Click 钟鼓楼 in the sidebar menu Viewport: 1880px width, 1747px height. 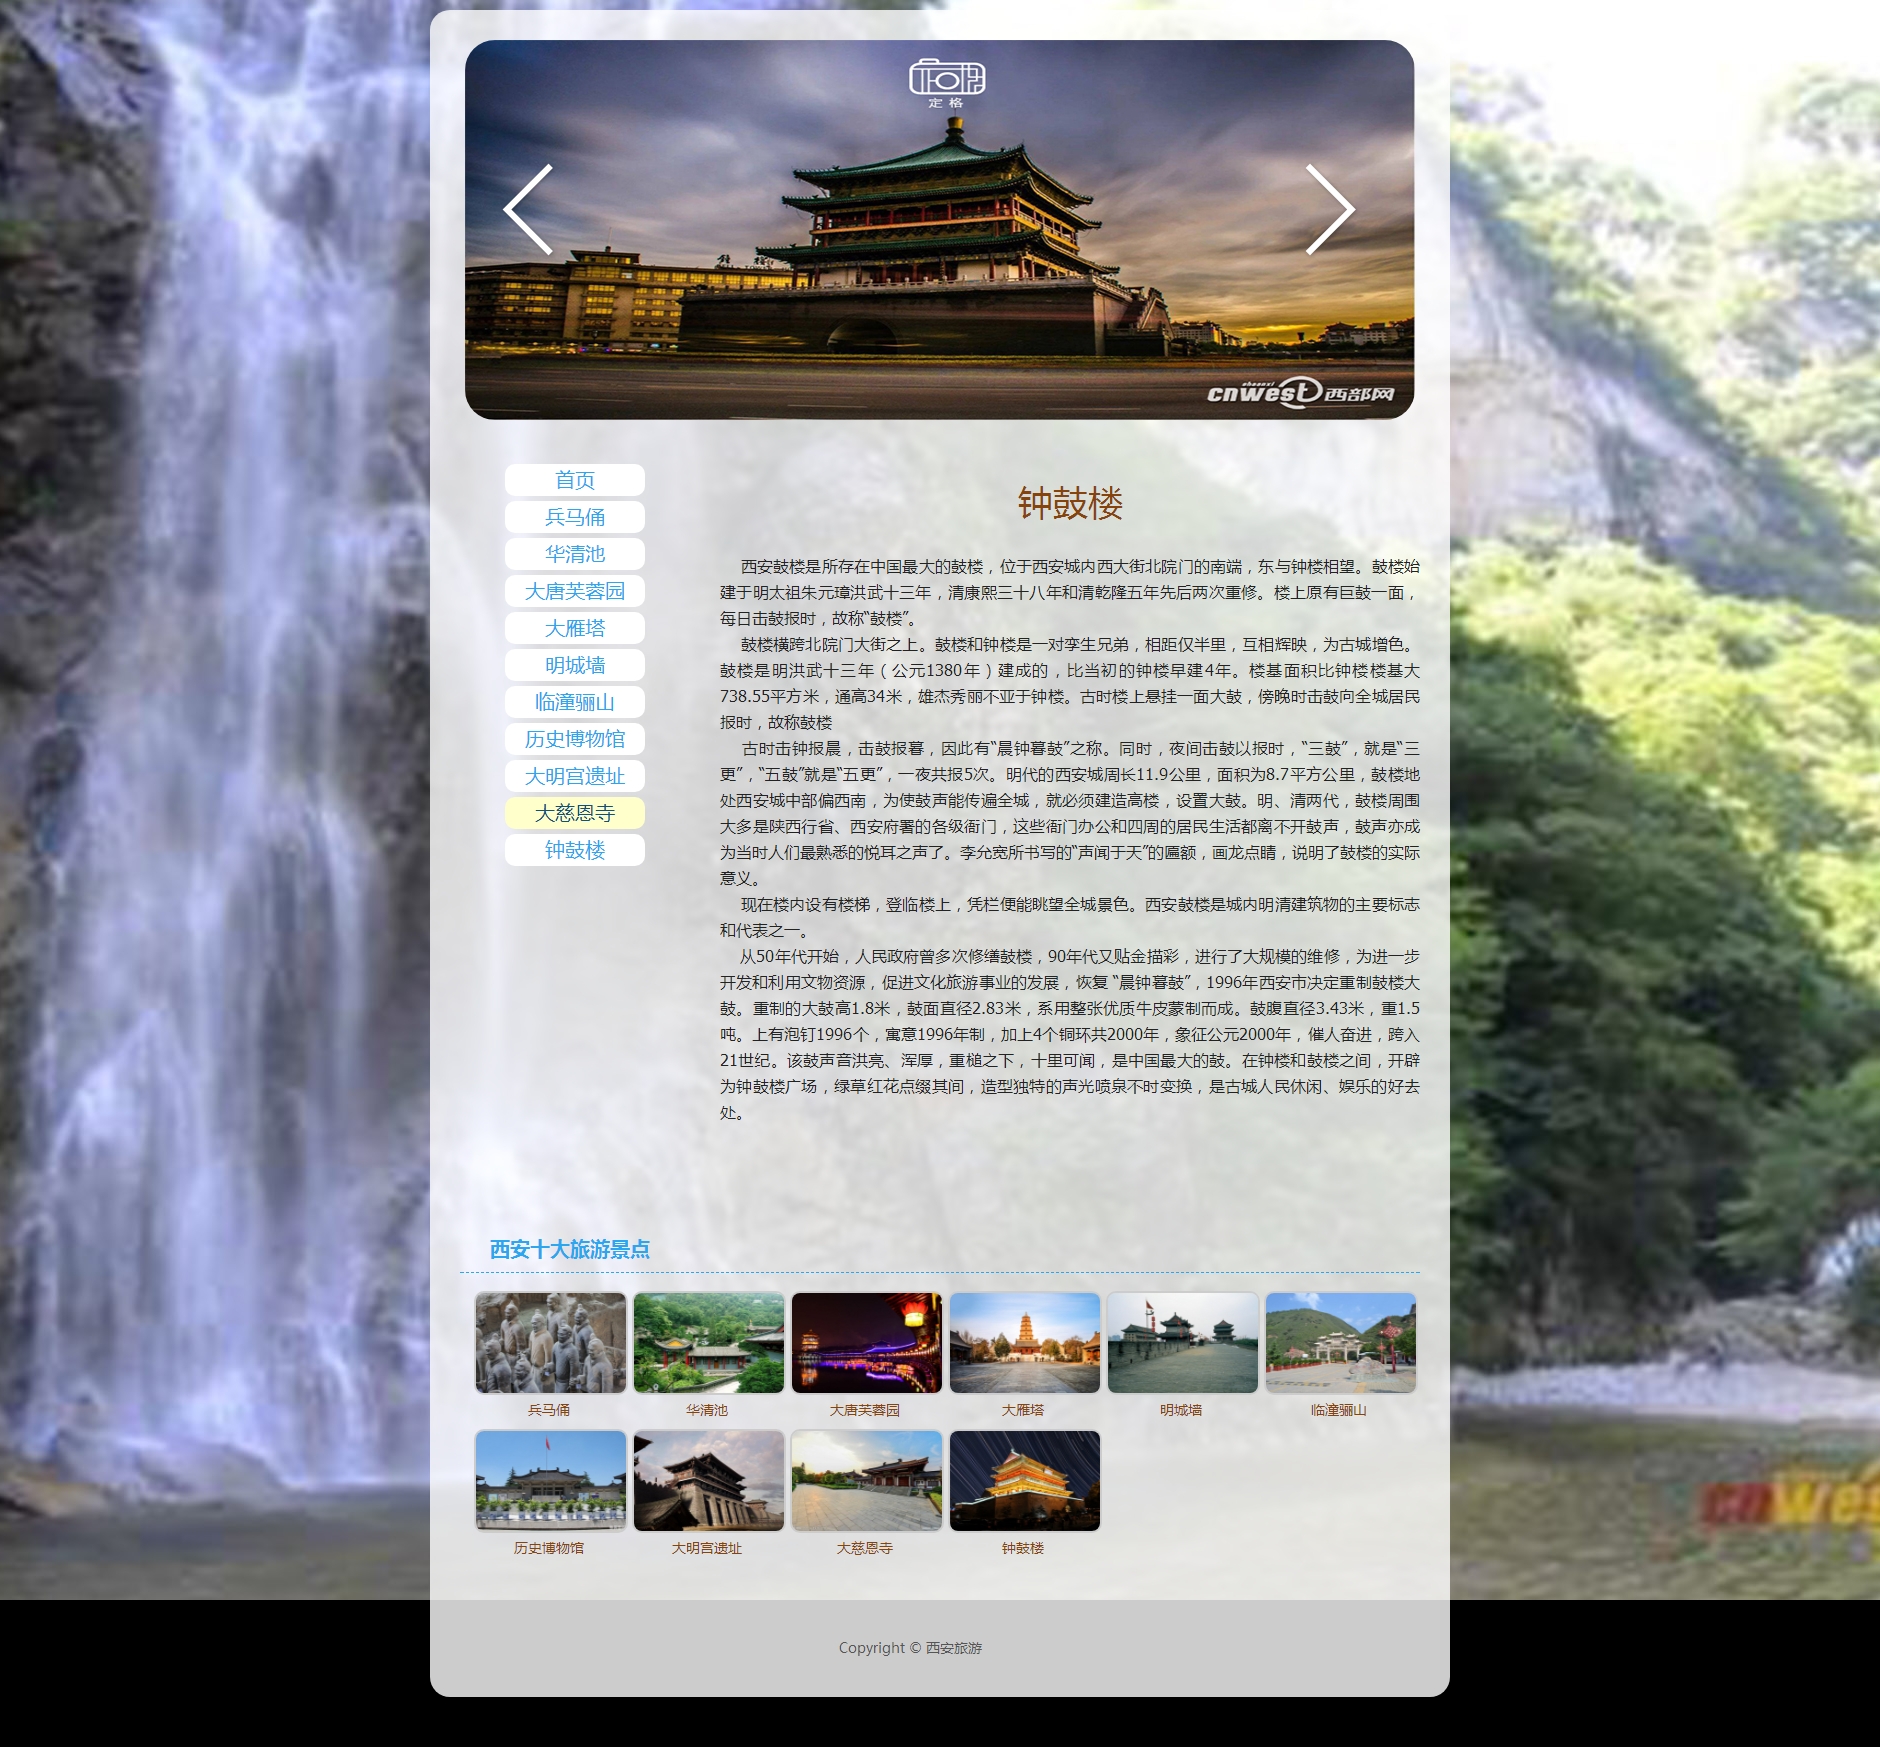pyautogui.click(x=575, y=850)
